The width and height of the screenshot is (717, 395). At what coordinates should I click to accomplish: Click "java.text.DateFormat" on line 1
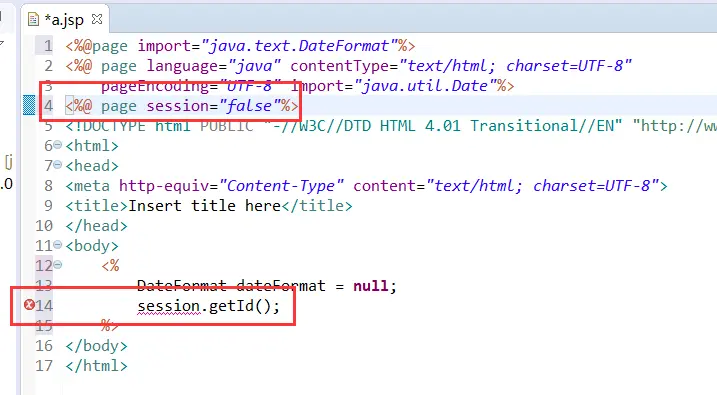click(x=299, y=46)
